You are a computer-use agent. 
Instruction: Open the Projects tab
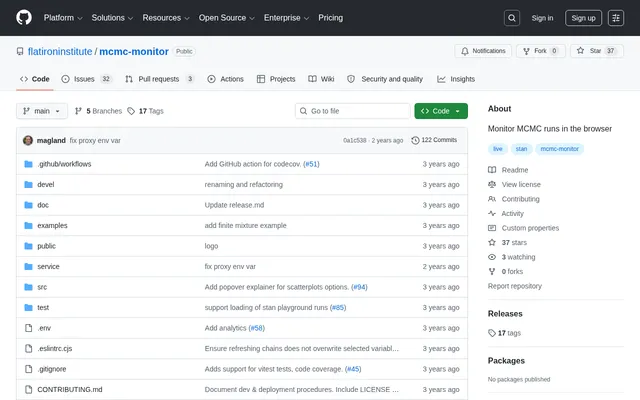coord(276,79)
